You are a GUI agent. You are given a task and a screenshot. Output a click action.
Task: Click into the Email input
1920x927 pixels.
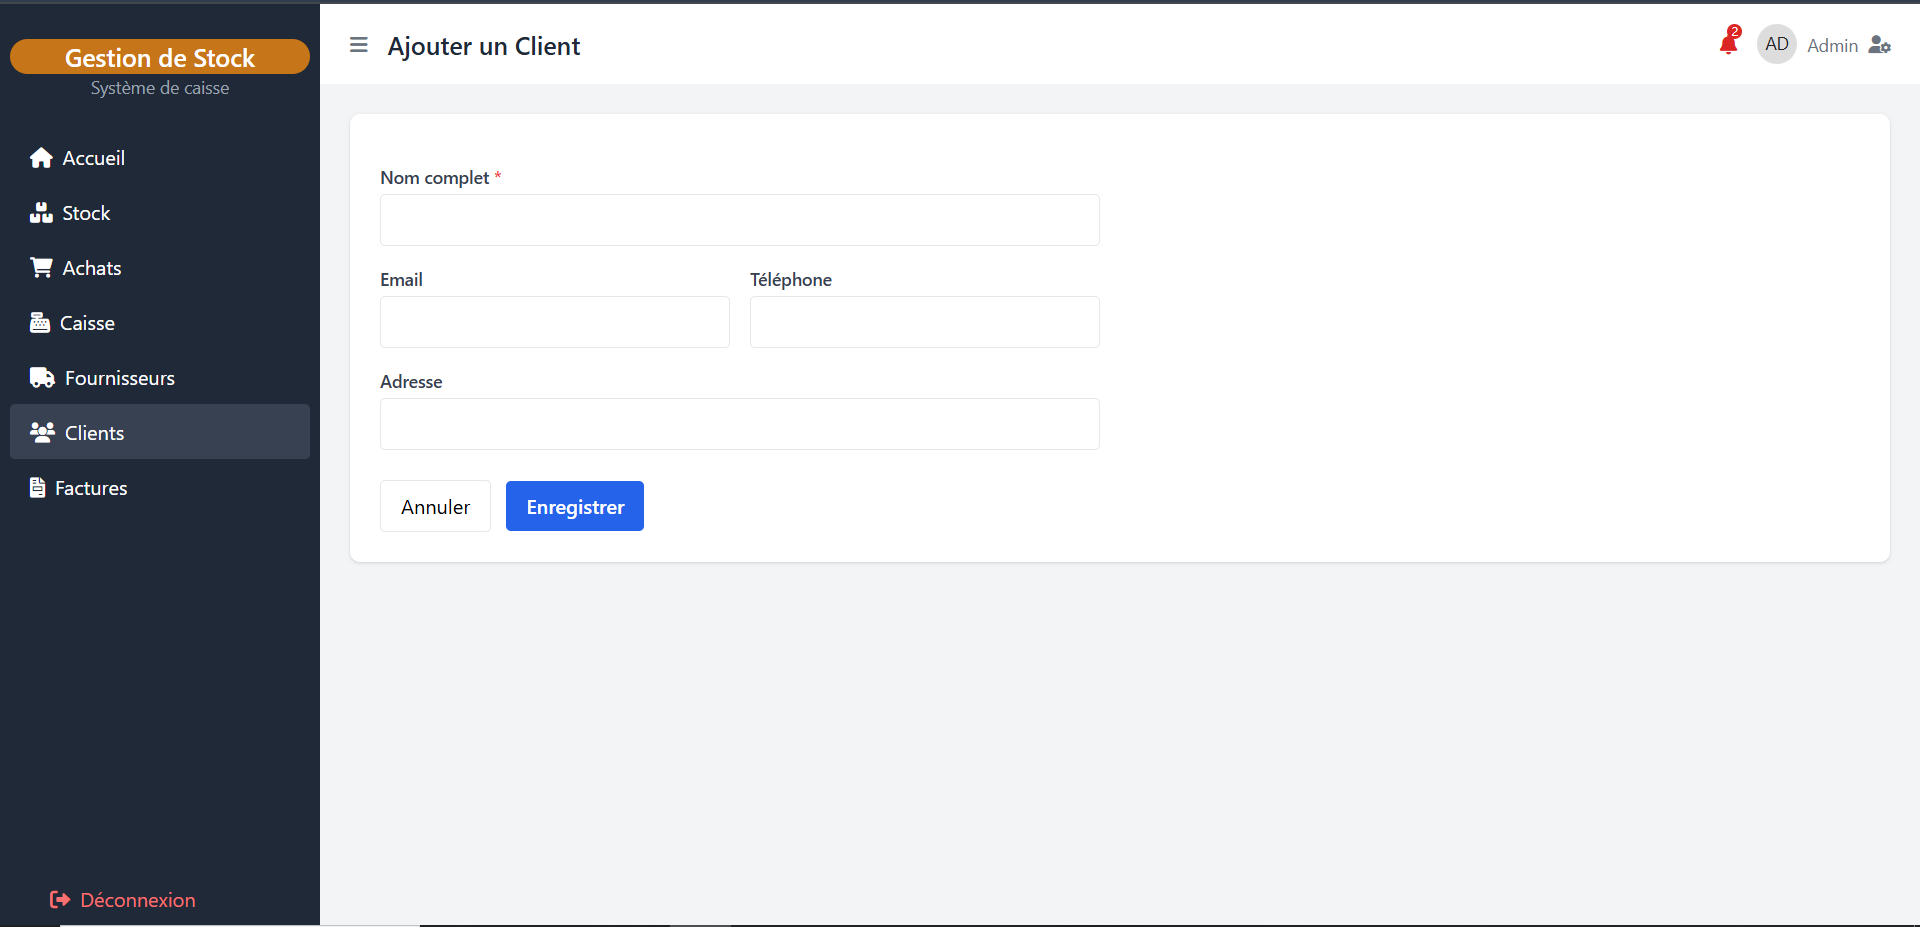pos(554,322)
